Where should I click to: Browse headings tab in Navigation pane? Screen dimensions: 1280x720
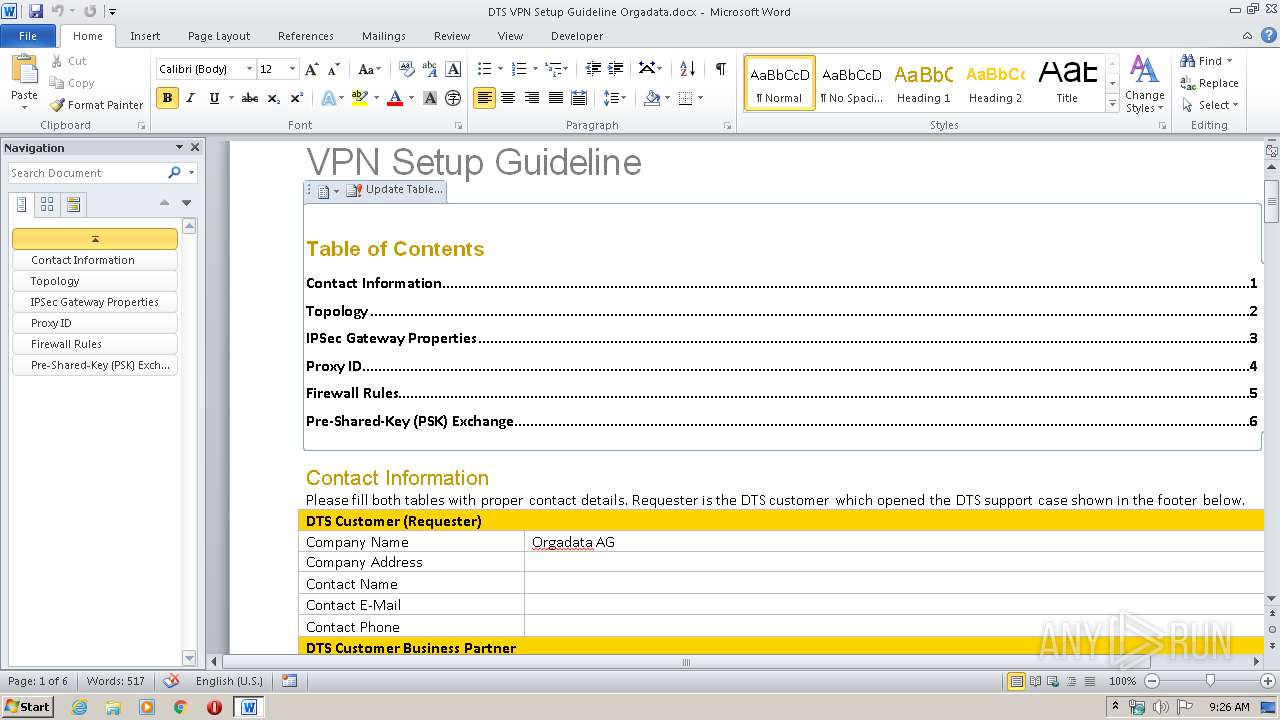coord(22,205)
